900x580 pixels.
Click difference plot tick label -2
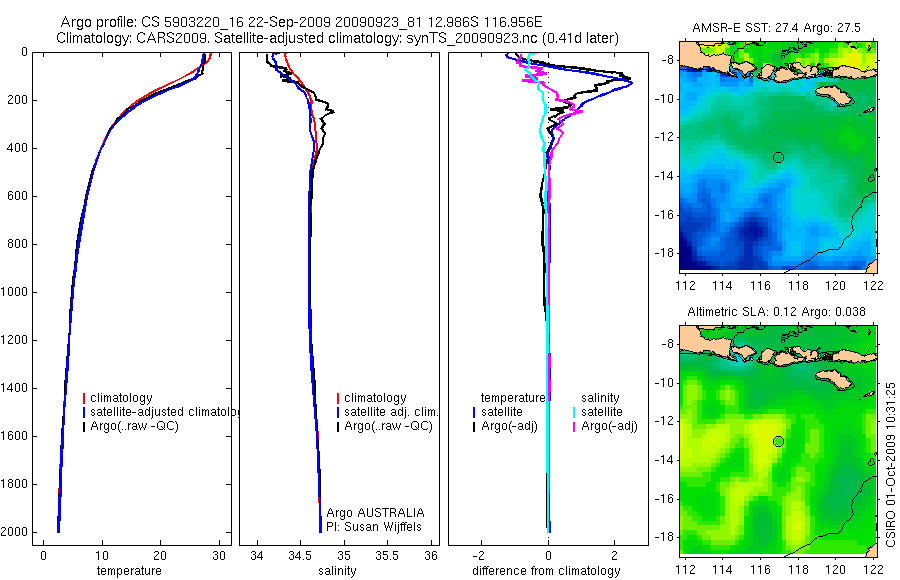click(480, 556)
